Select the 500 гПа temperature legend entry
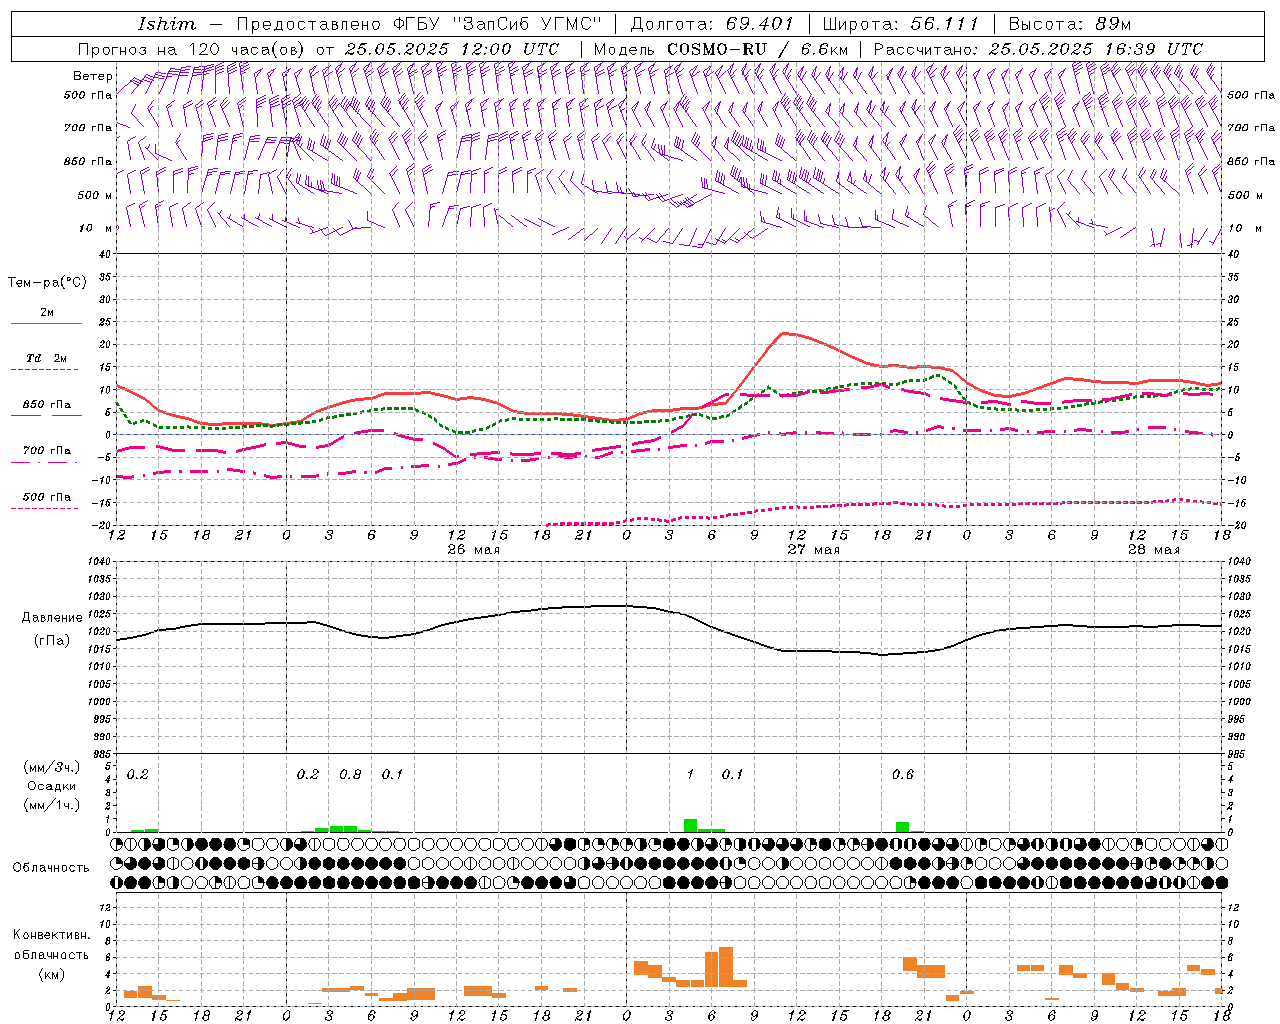Image resolution: width=1280 pixels, height=1024 pixels. click(x=46, y=497)
